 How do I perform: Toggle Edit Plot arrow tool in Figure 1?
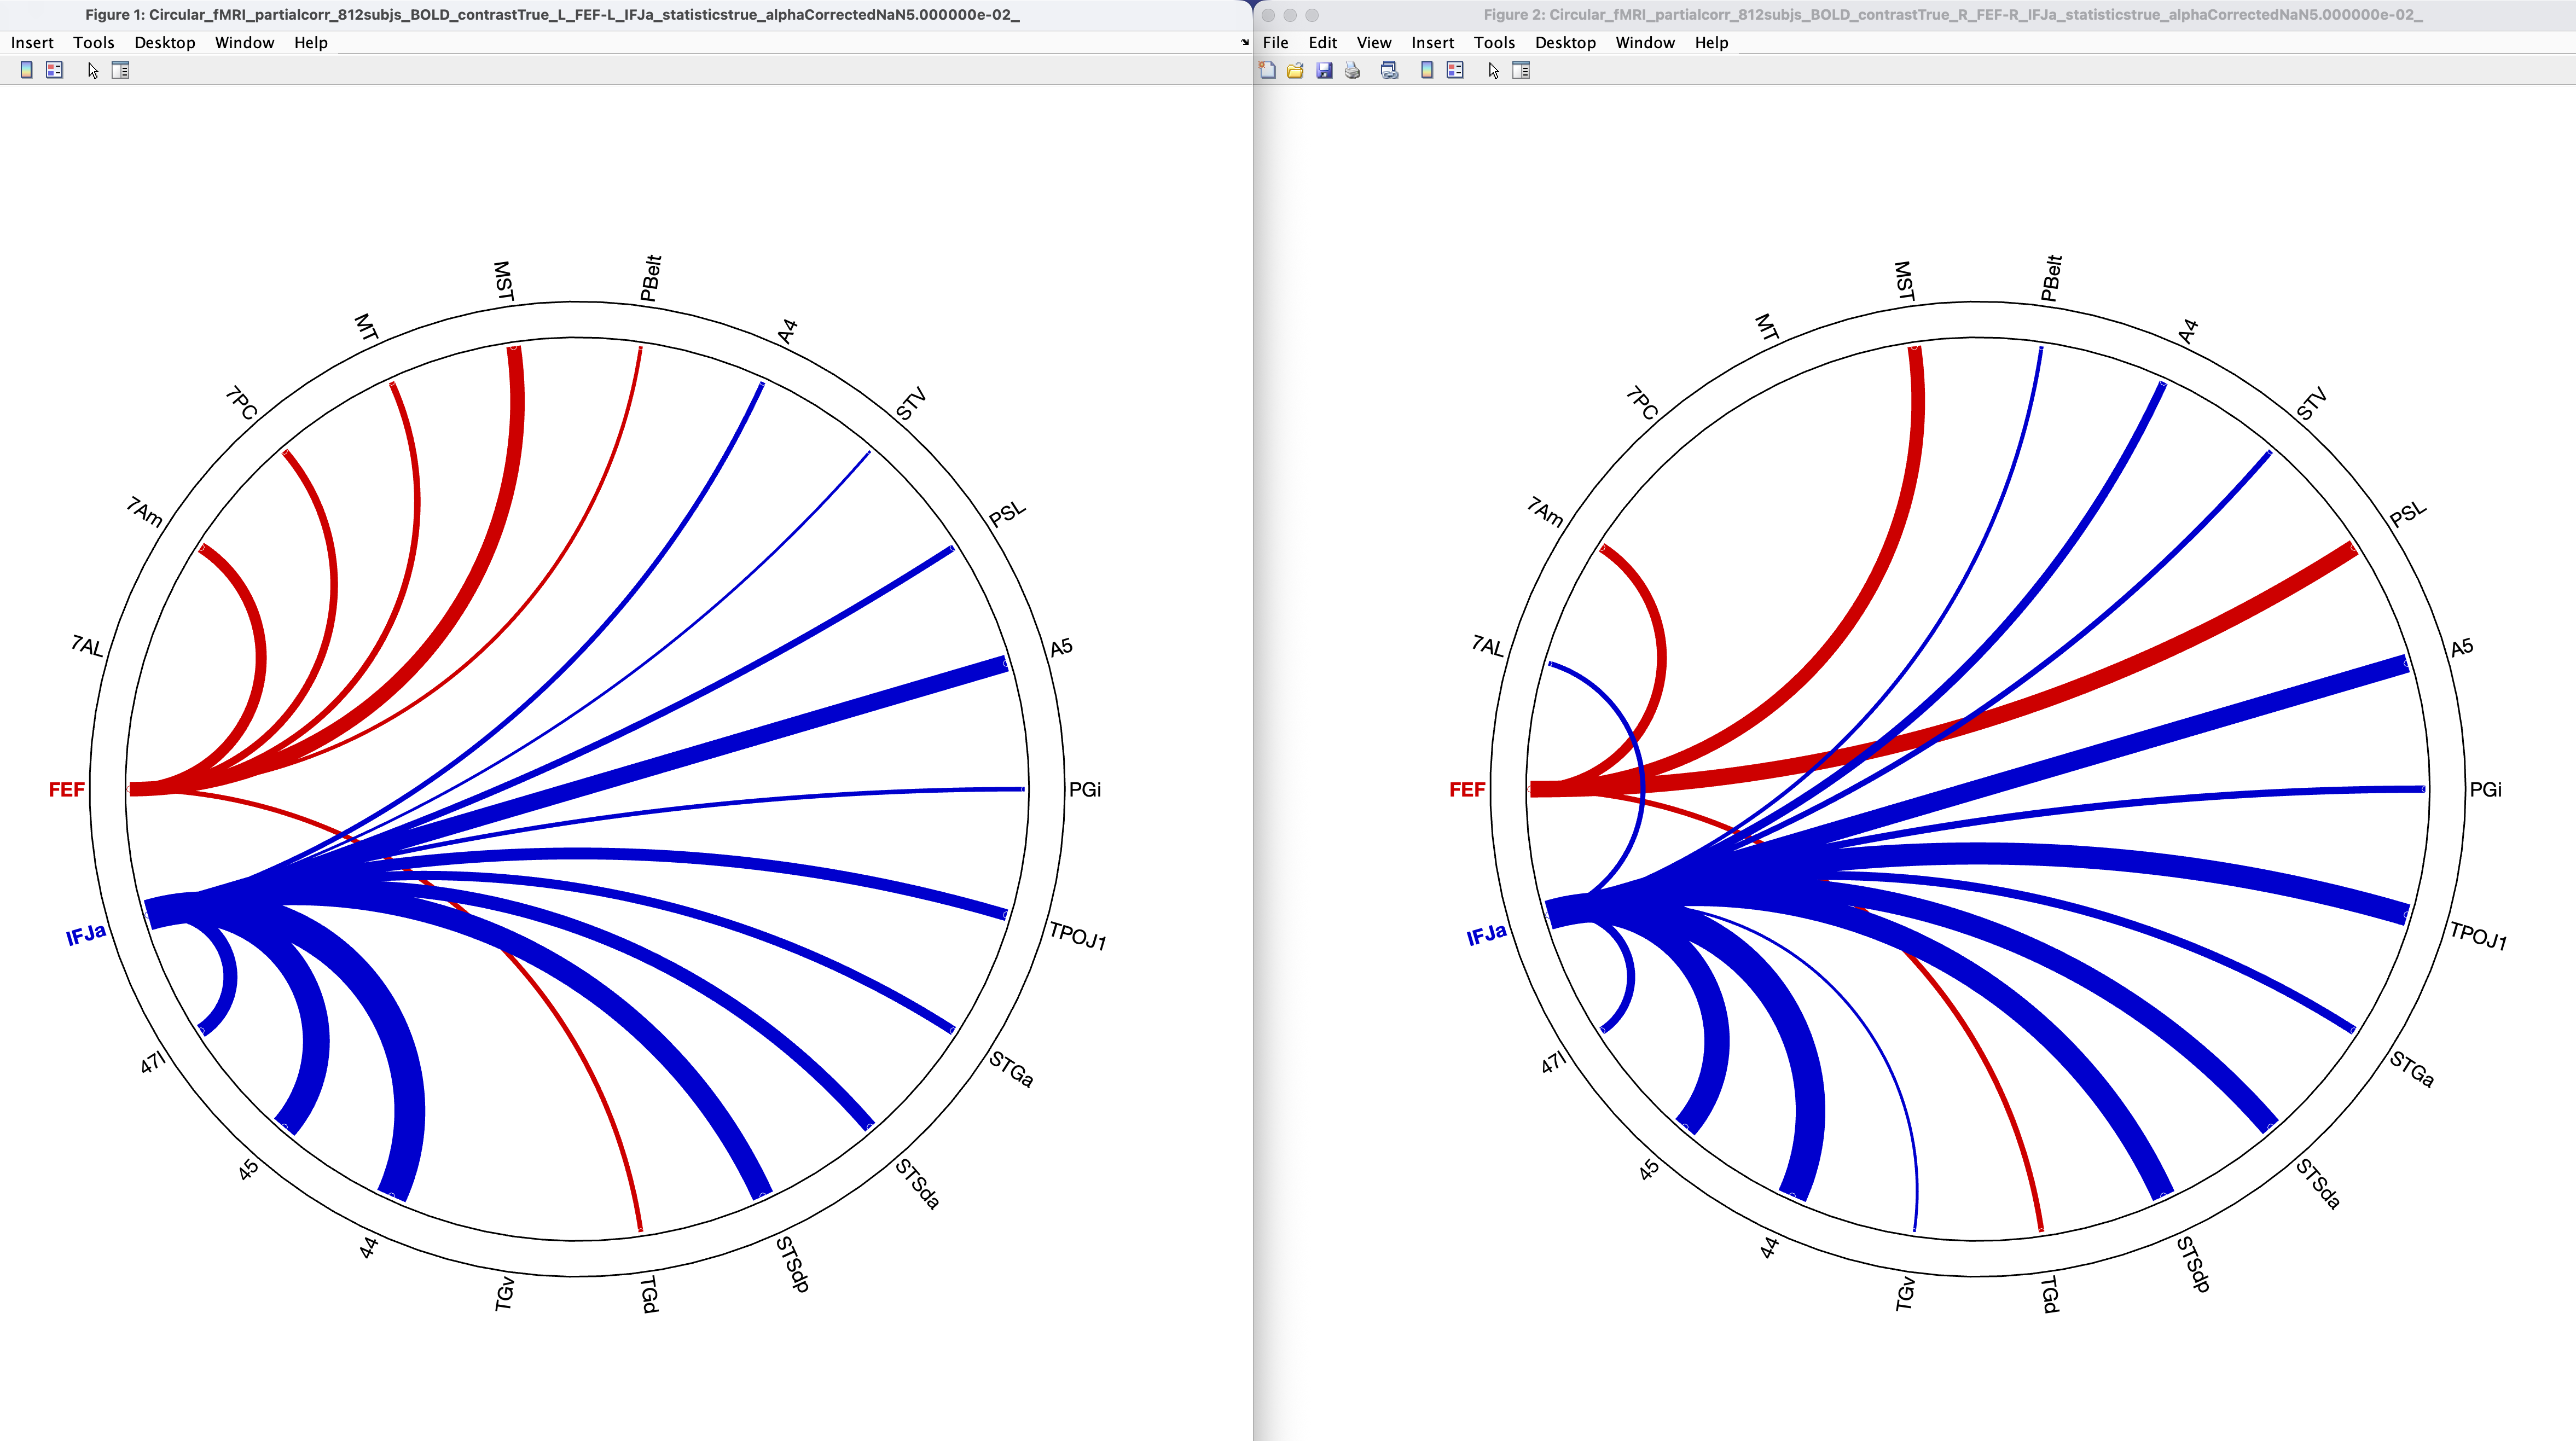click(92, 70)
